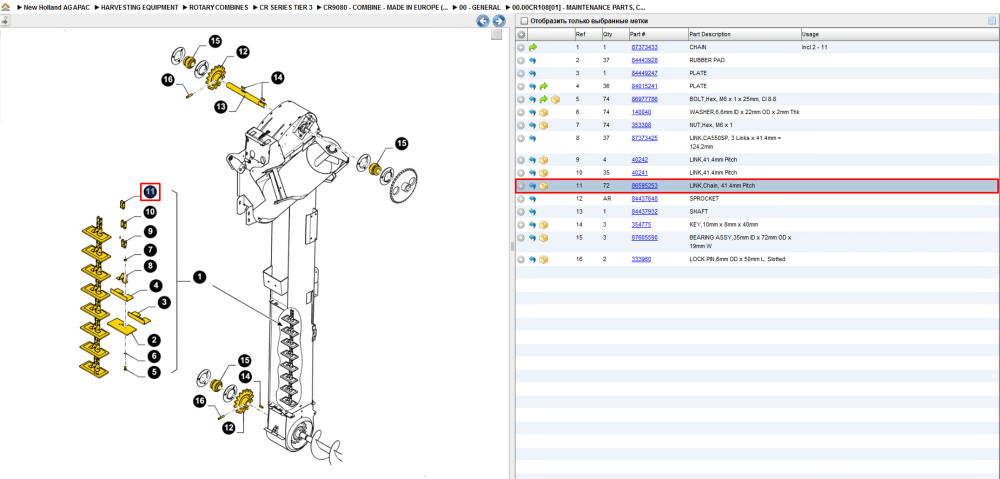Click blue arrow icon in NUT row

[533, 125]
